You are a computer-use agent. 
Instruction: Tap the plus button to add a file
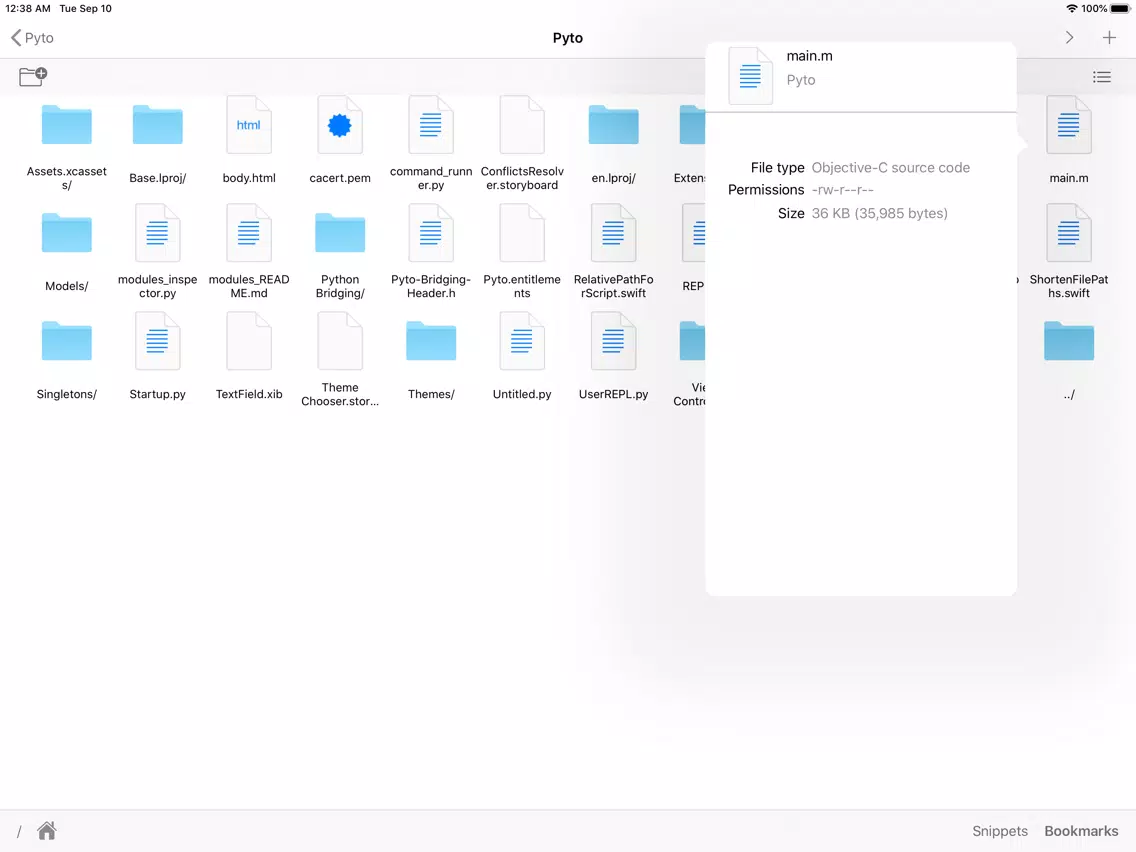pos(1108,38)
